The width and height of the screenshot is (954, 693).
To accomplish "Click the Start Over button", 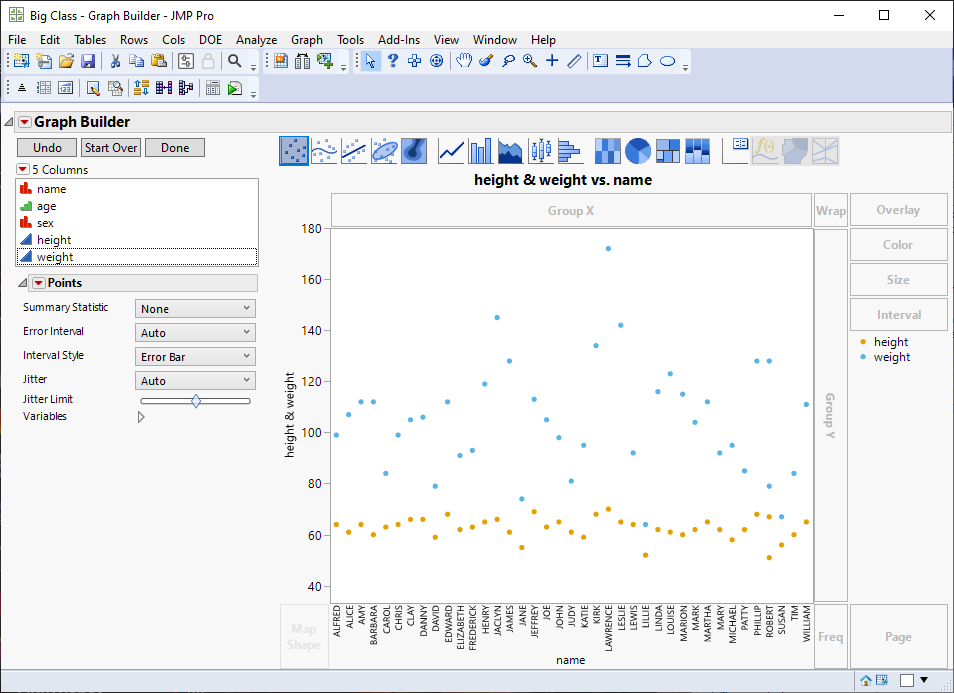I will 112,147.
